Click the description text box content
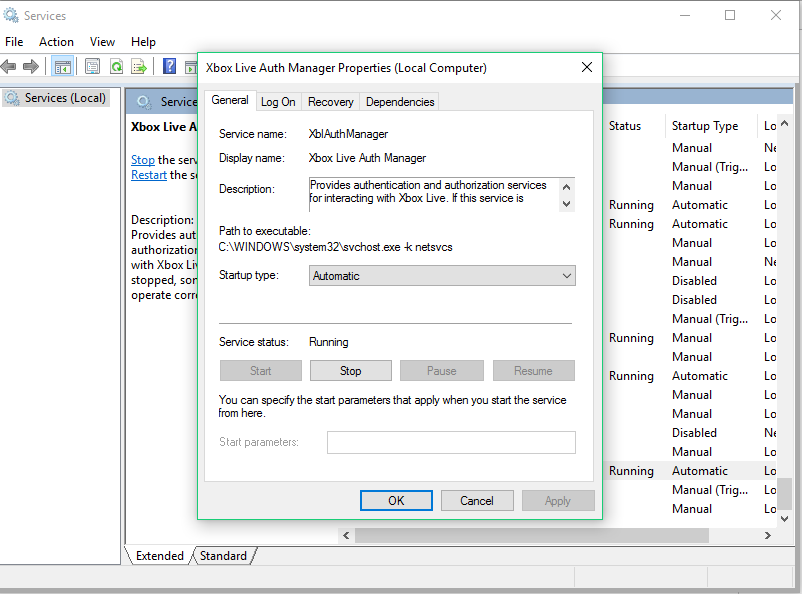Image resolution: width=802 pixels, height=594 pixels. (435, 194)
